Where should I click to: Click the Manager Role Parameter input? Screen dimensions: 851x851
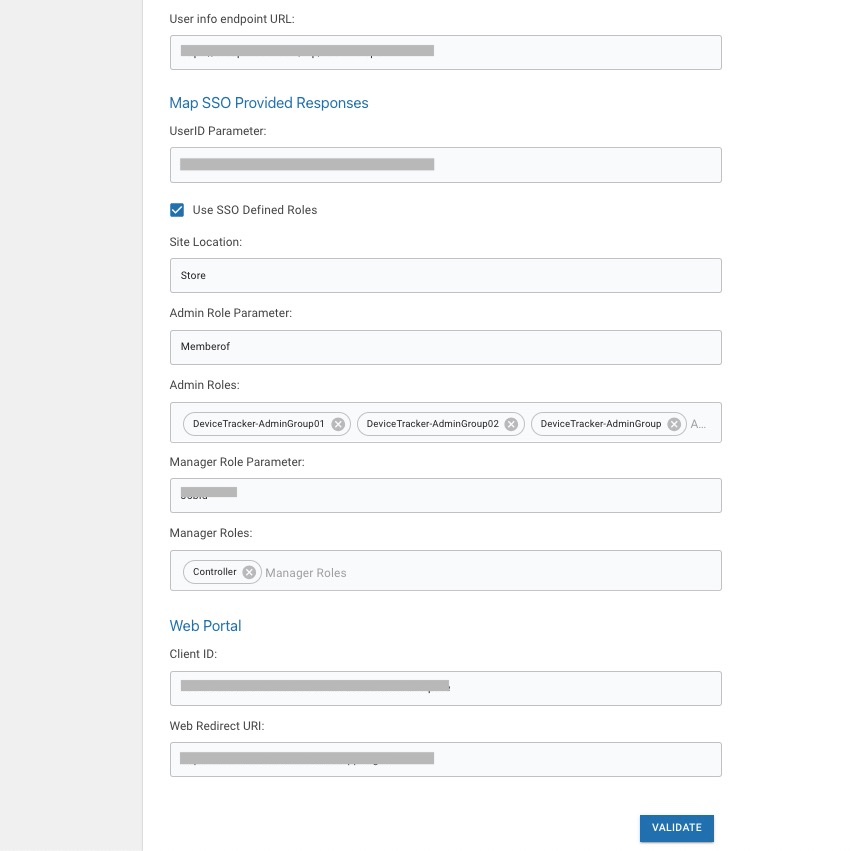click(x=445, y=495)
